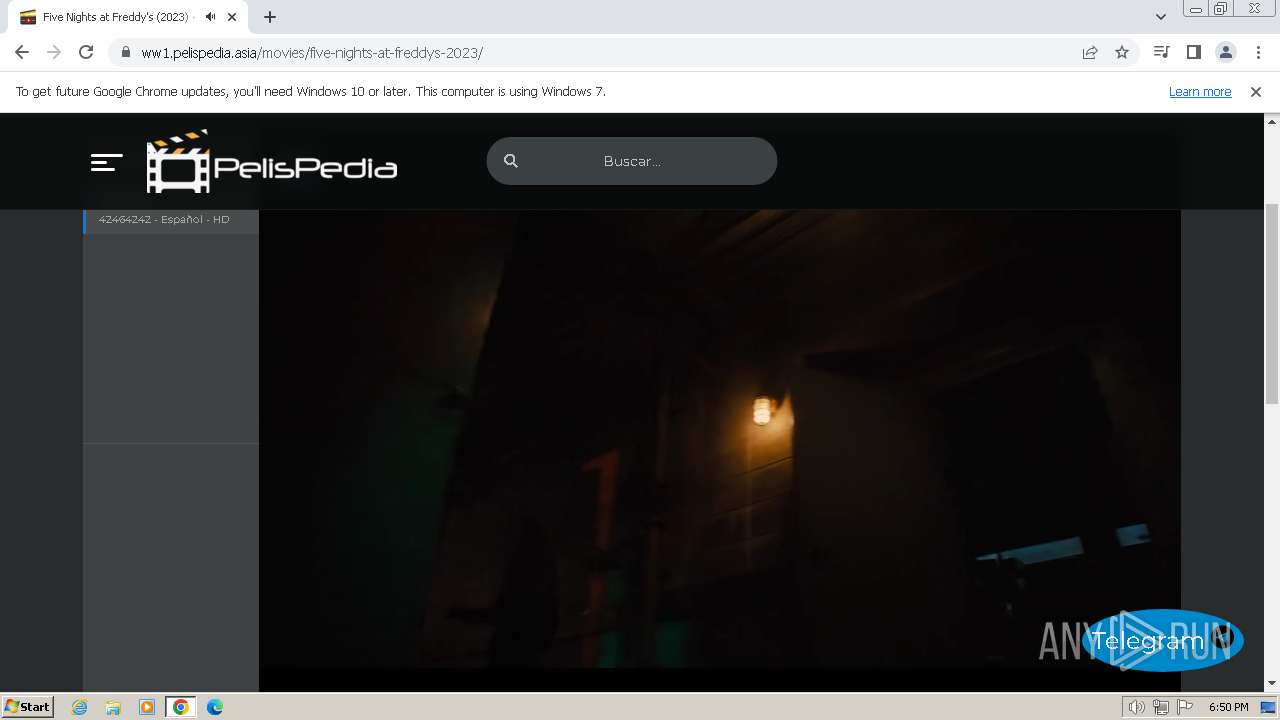Image resolution: width=1280 pixels, height=720 pixels.
Task: Click scrollbar down arrow
Action: click(x=1272, y=683)
